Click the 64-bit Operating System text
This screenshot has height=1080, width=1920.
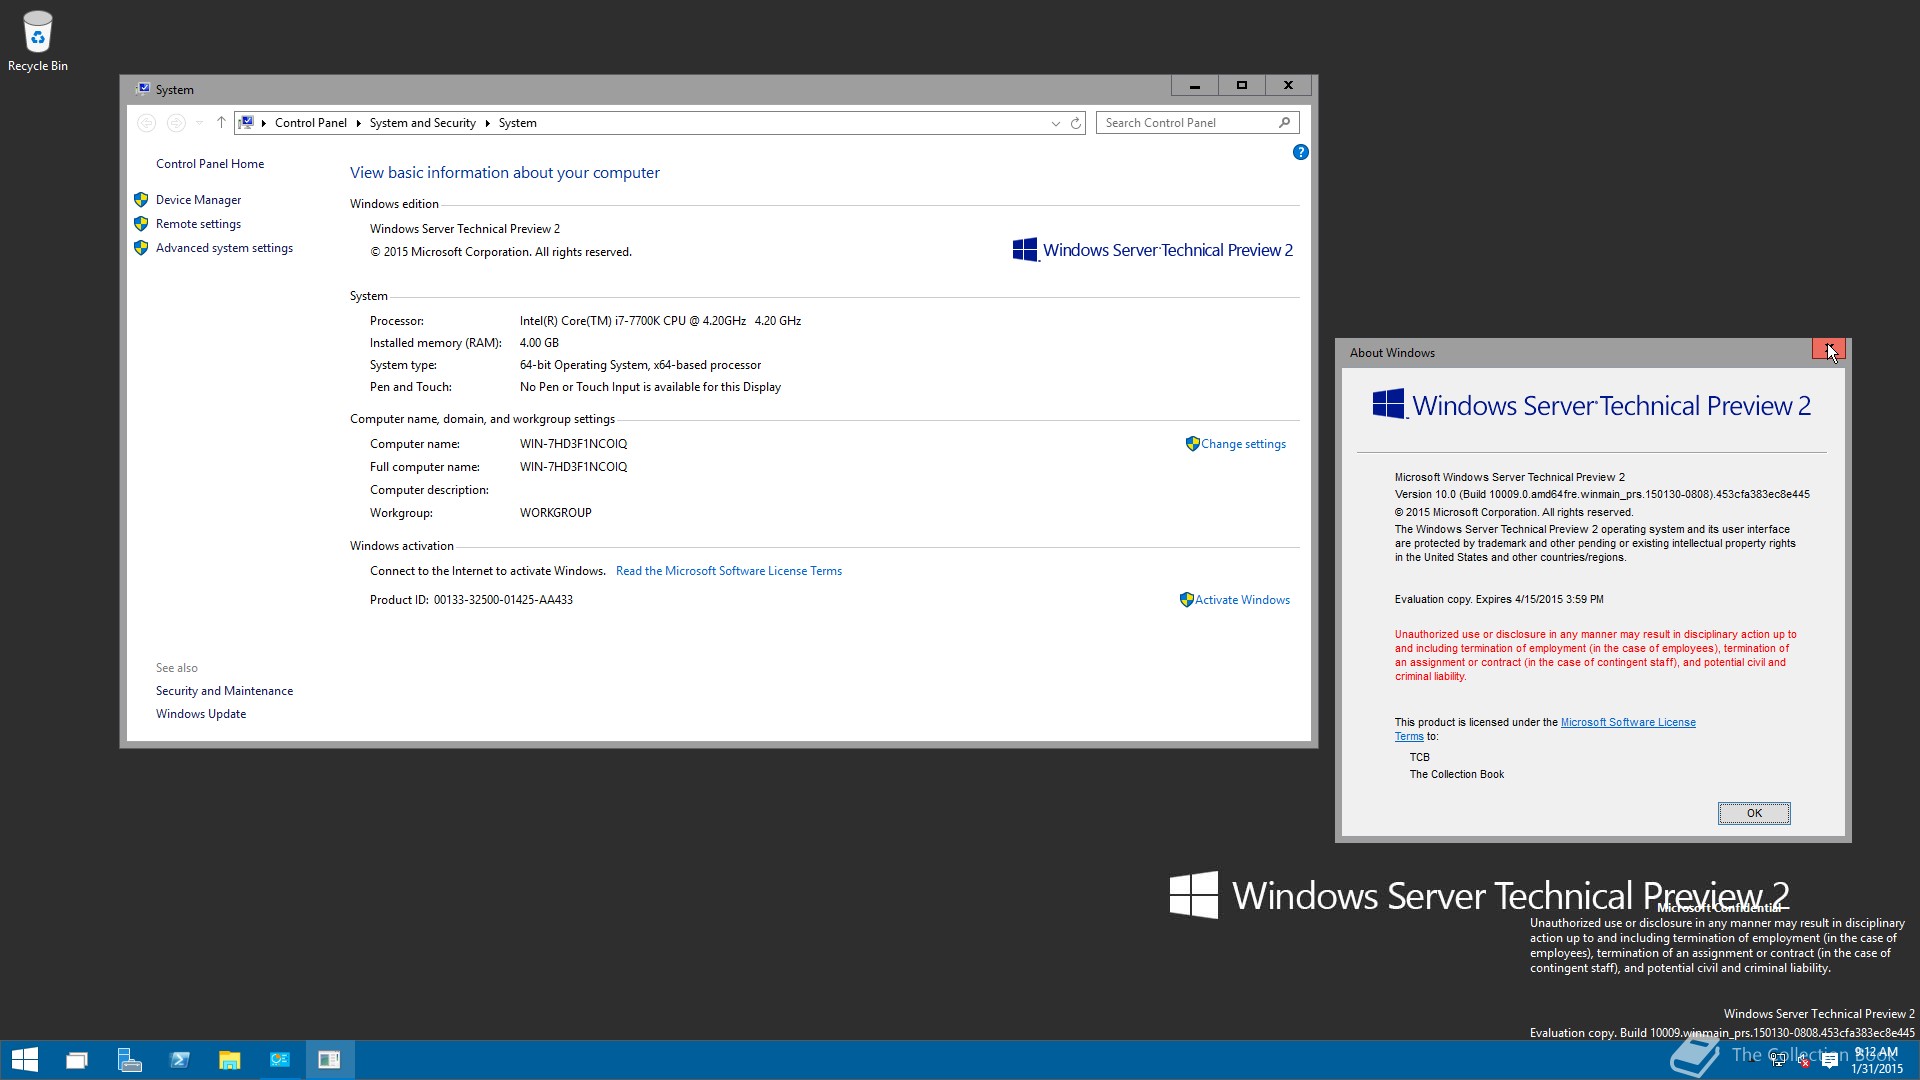(x=640, y=365)
